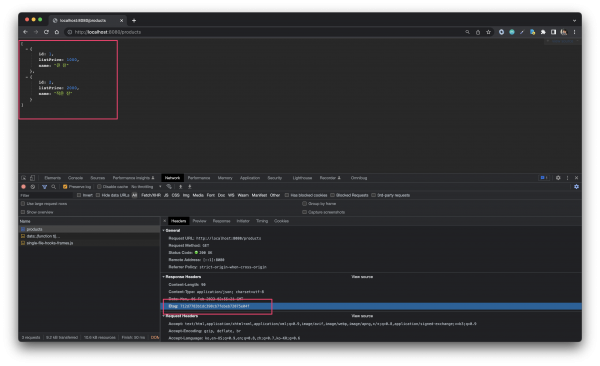Image resolution: width=600 pixels, height=366 pixels.
Task: Check 3rd-party requests option
Action: pyautogui.click(x=373, y=195)
